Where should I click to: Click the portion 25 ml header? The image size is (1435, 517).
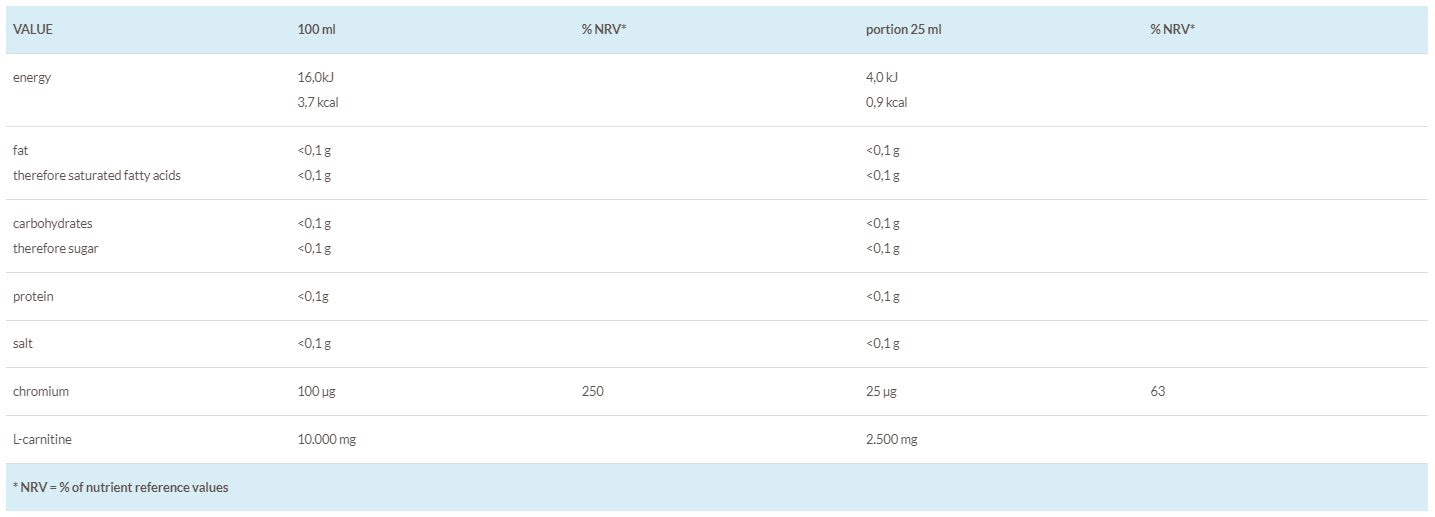pyautogui.click(x=903, y=30)
